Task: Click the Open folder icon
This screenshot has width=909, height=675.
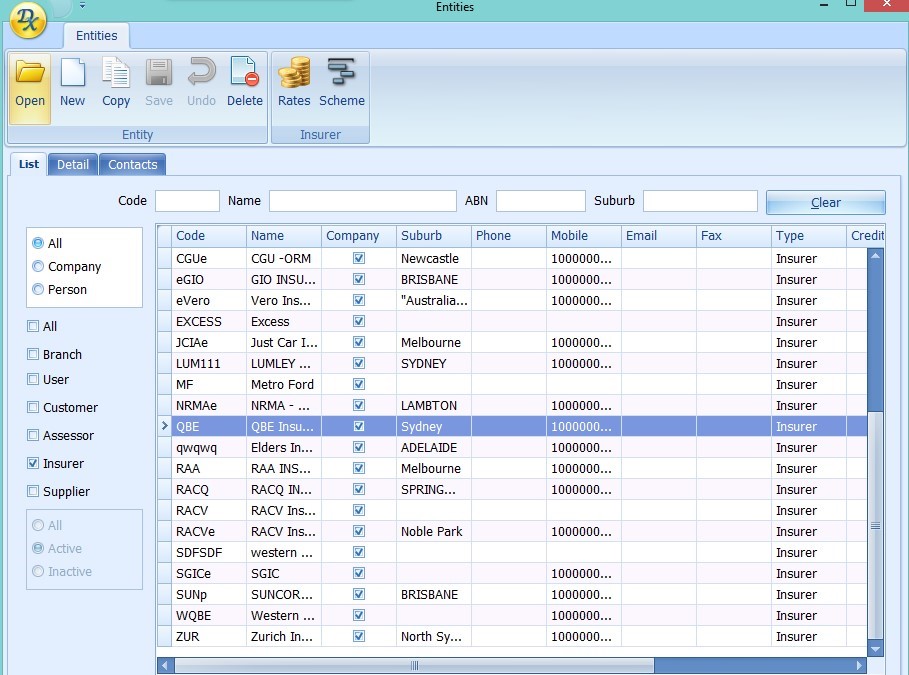Action: point(30,73)
